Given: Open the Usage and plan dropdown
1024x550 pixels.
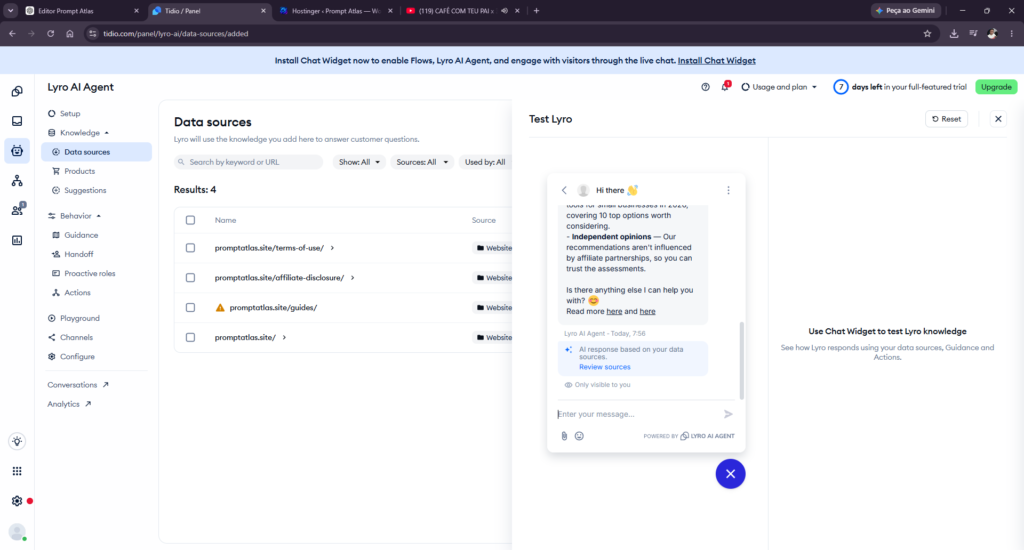Looking at the screenshot, I should tap(779, 87).
